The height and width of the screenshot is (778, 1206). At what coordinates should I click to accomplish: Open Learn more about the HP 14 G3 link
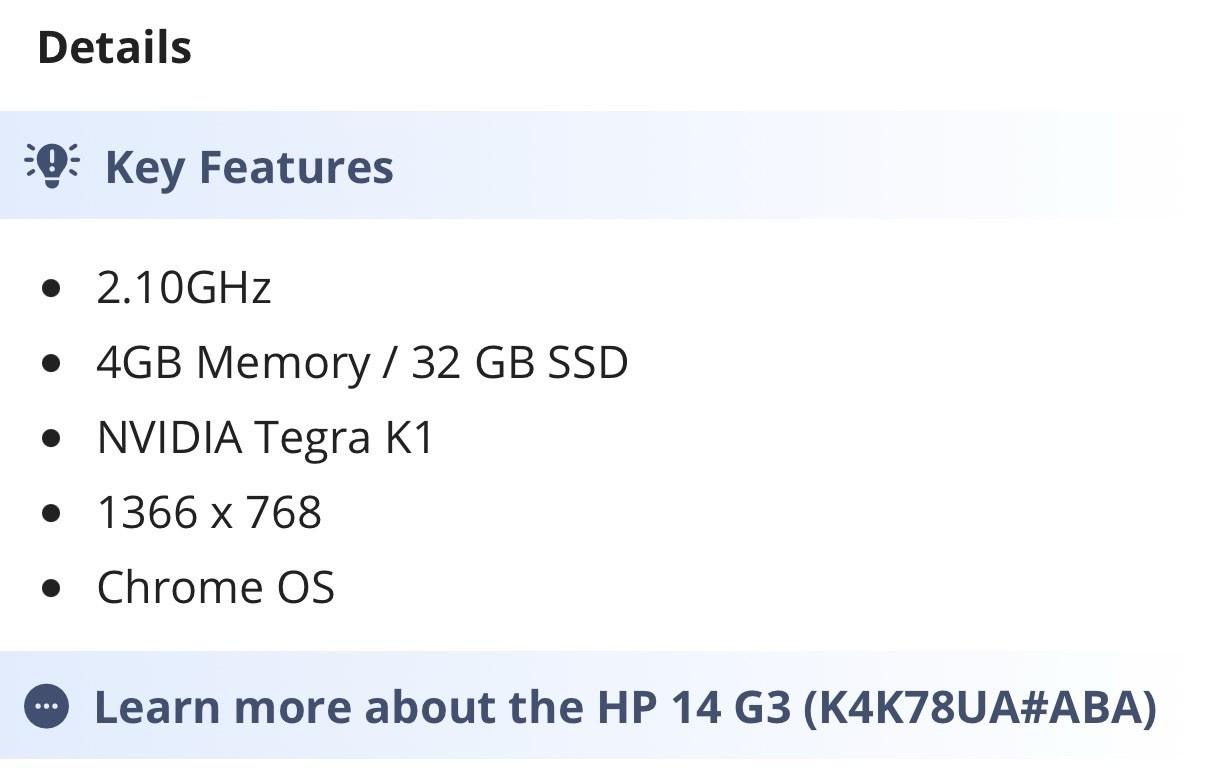[x=625, y=707]
